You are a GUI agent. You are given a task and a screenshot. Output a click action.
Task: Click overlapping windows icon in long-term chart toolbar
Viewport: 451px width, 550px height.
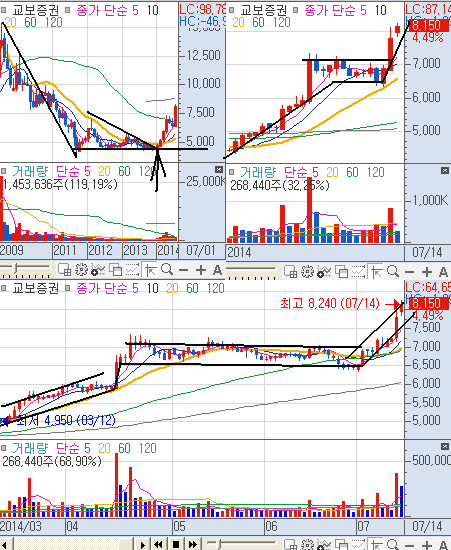(x=115, y=270)
